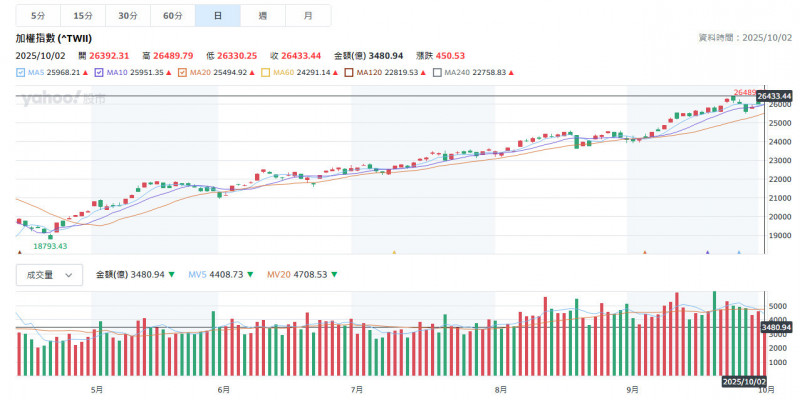Click the orange triangle marker near 7月
Image resolution: width=800 pixels, height=400 pixels.
pyautogui.click(x=394, y=253)
